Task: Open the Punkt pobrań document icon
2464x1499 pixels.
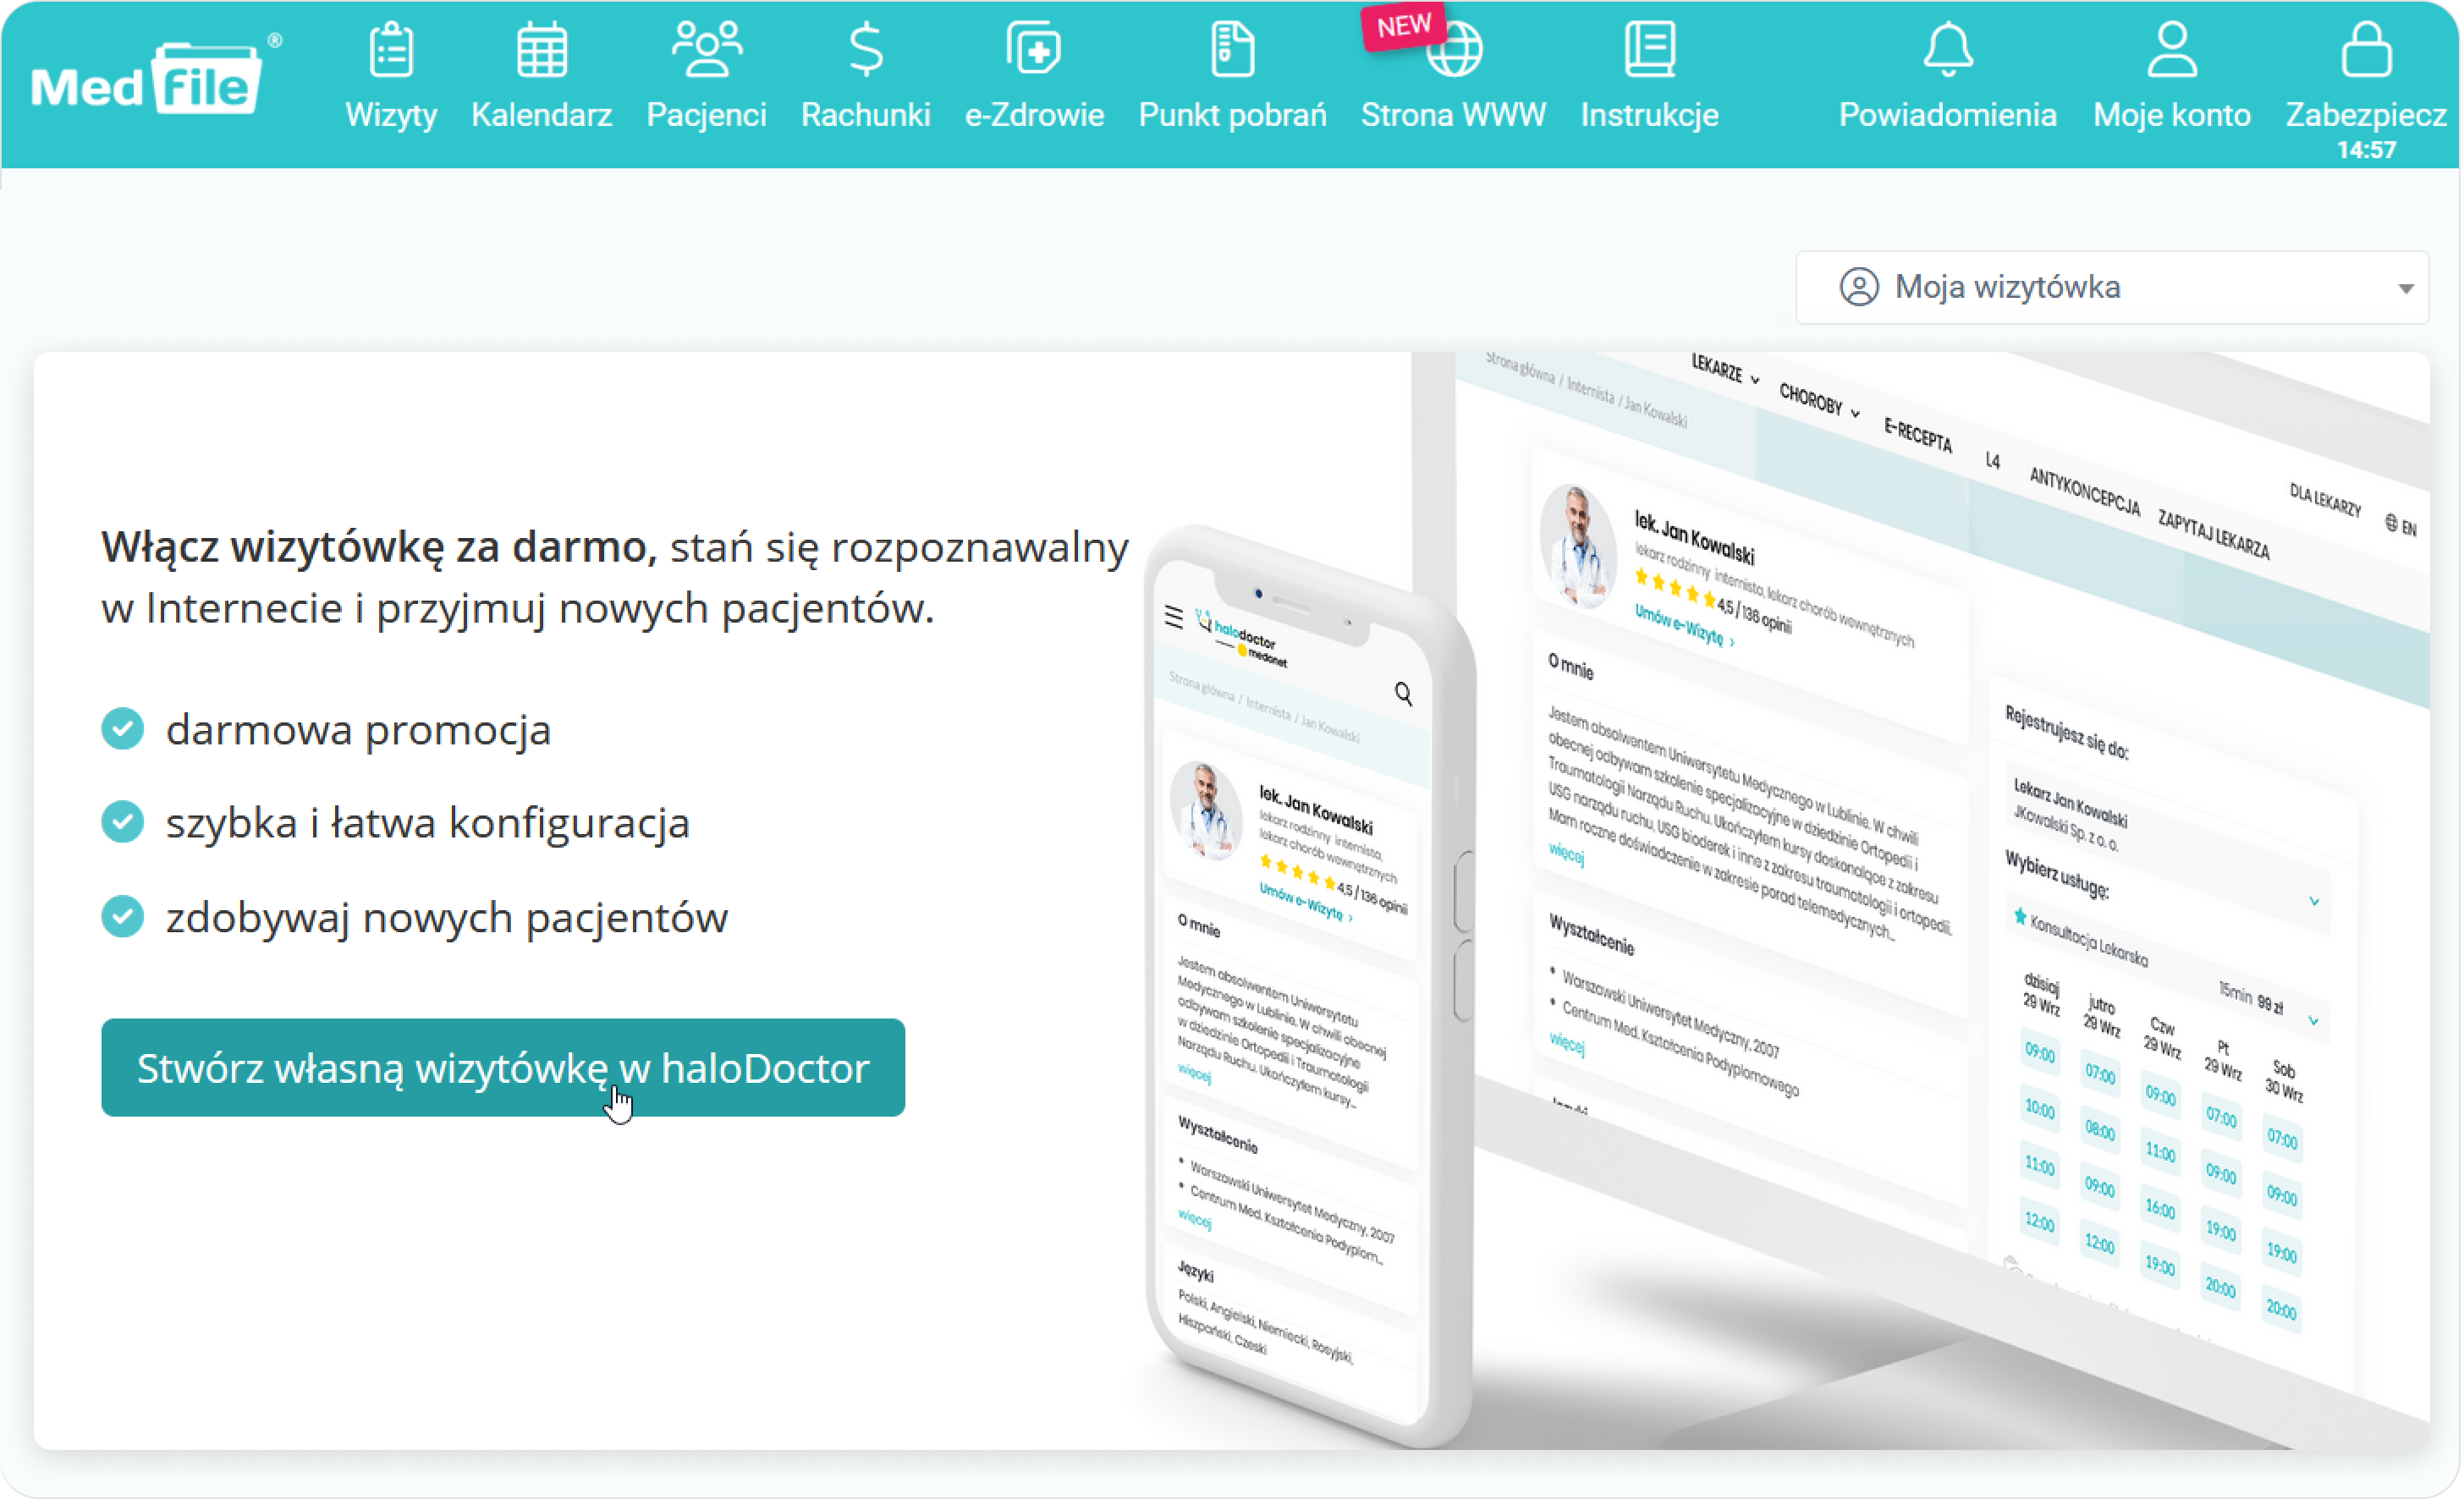Action: [1233, 49]
